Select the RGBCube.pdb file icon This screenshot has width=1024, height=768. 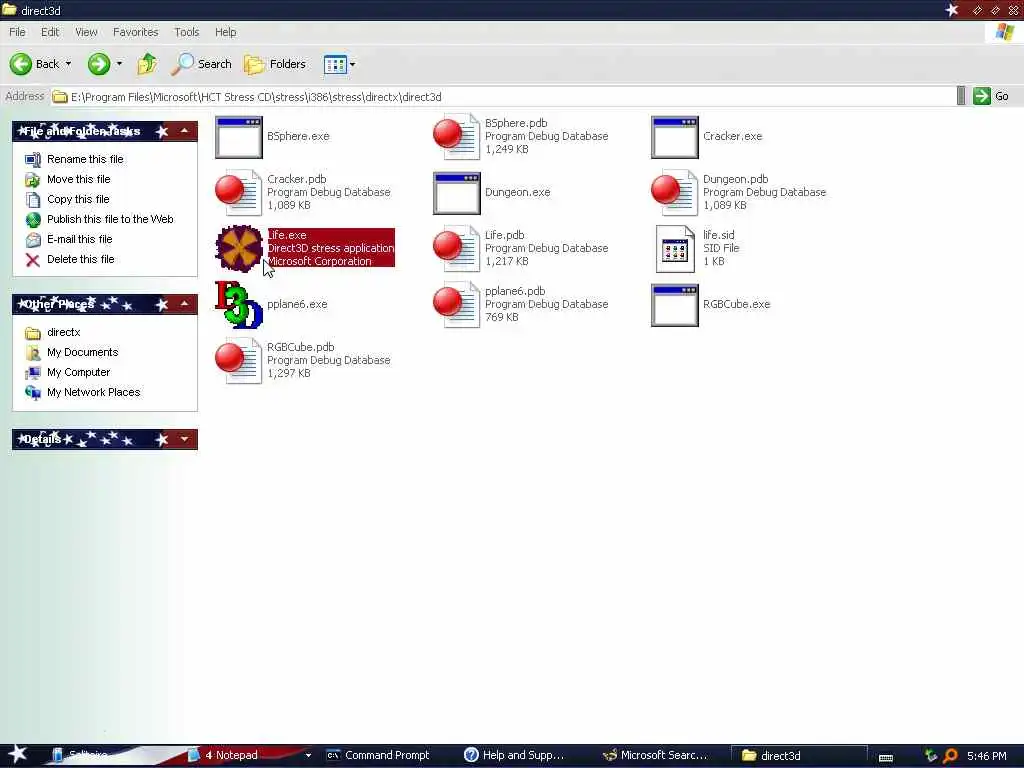click(238, 360)
